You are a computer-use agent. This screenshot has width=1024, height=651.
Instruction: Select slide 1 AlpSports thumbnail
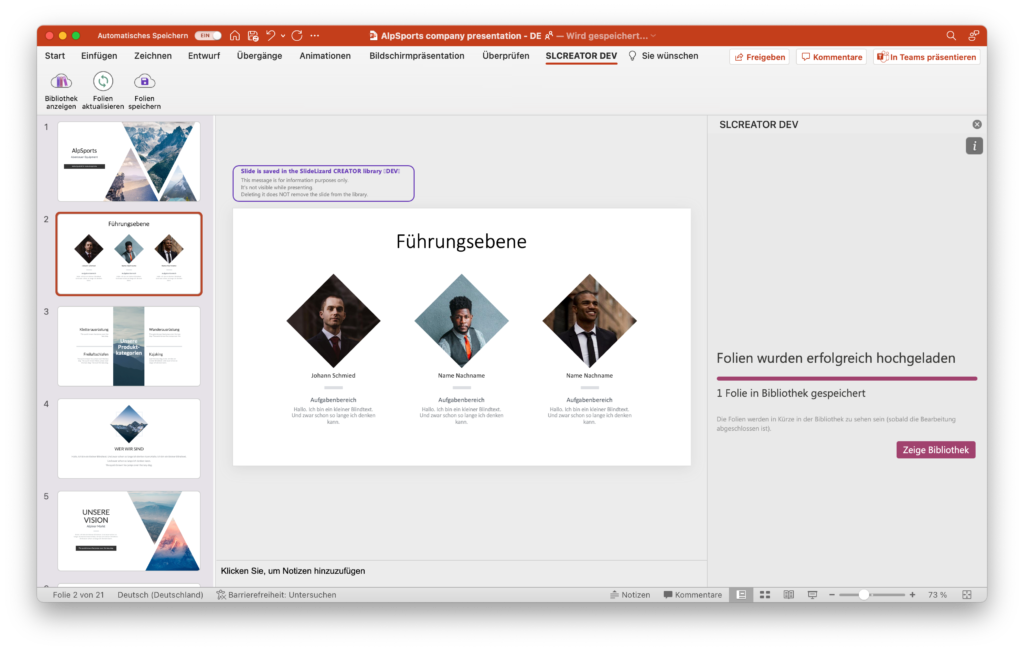coord(129,162)
